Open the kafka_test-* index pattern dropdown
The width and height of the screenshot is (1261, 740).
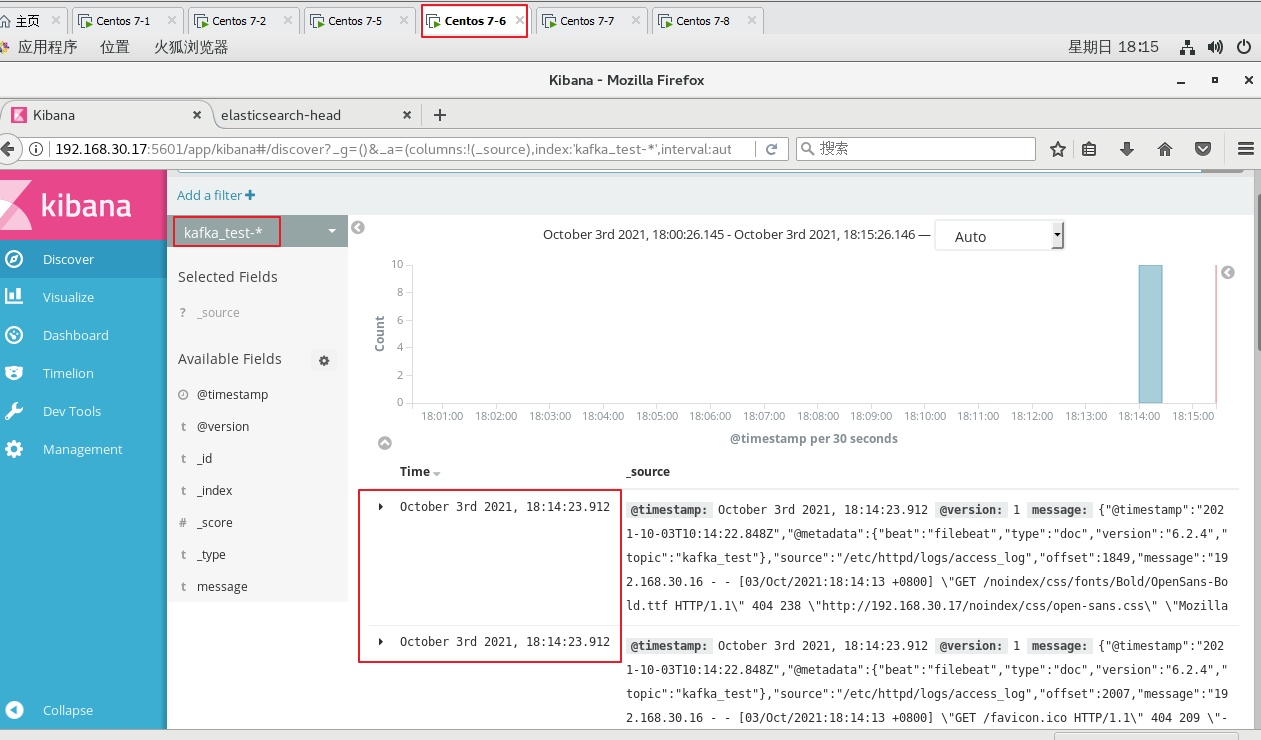[x=258, y=231]
